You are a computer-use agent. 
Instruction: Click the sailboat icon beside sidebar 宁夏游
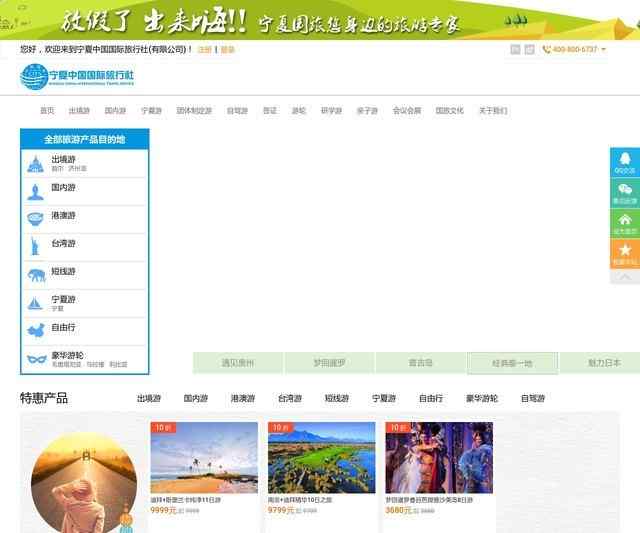tap(35, 303)
